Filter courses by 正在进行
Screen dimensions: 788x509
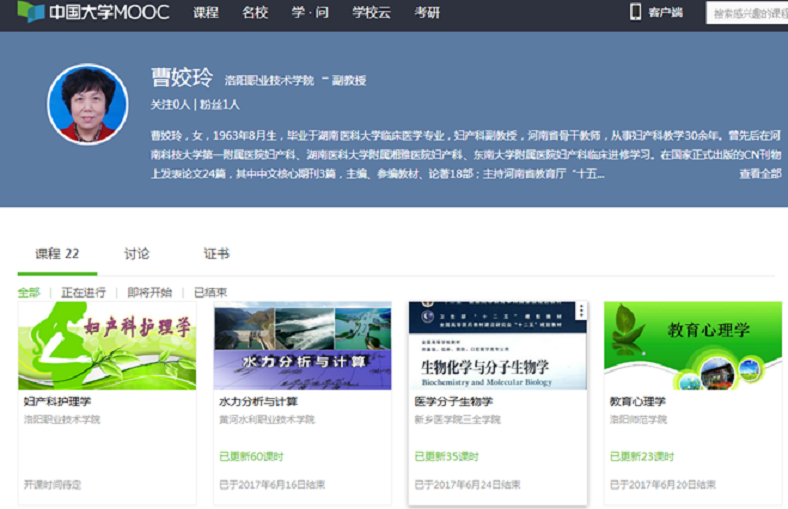coord(83,293)
